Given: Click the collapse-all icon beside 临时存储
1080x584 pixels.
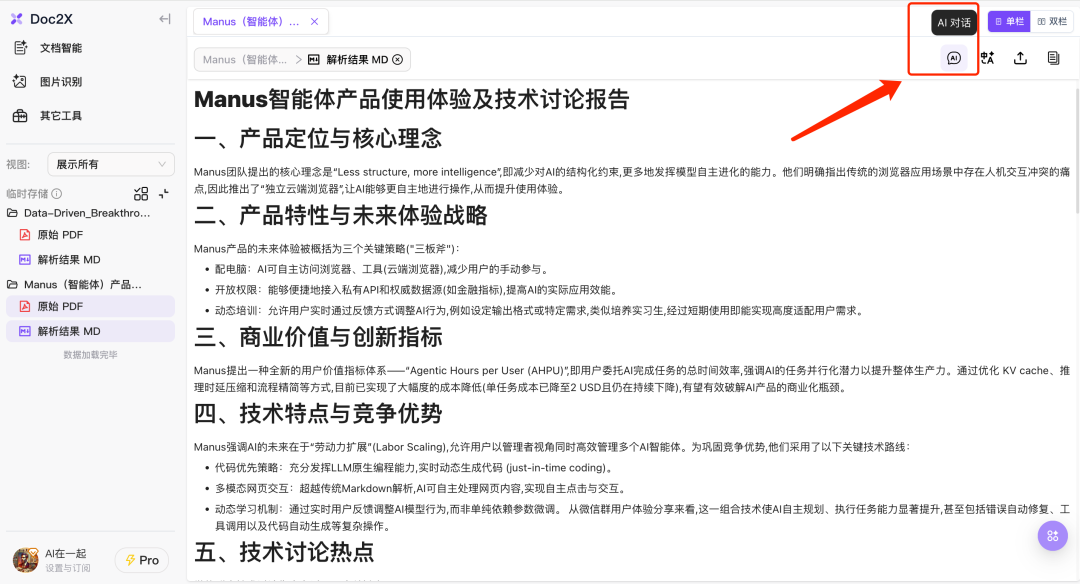Looking at the screenshot, I should coord(164,194).
